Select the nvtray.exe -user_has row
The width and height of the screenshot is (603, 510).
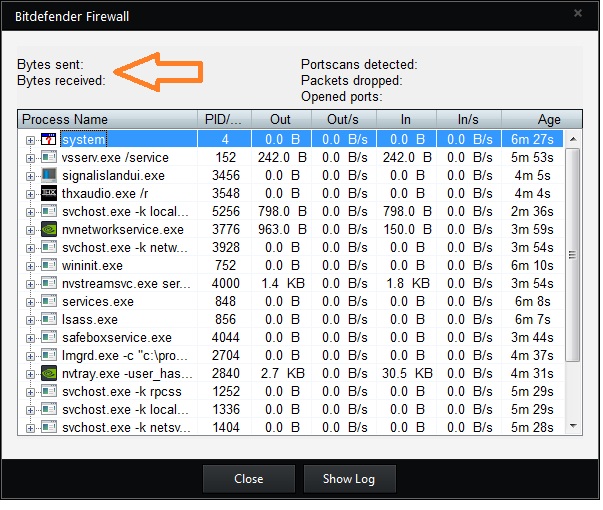point(290,373)
